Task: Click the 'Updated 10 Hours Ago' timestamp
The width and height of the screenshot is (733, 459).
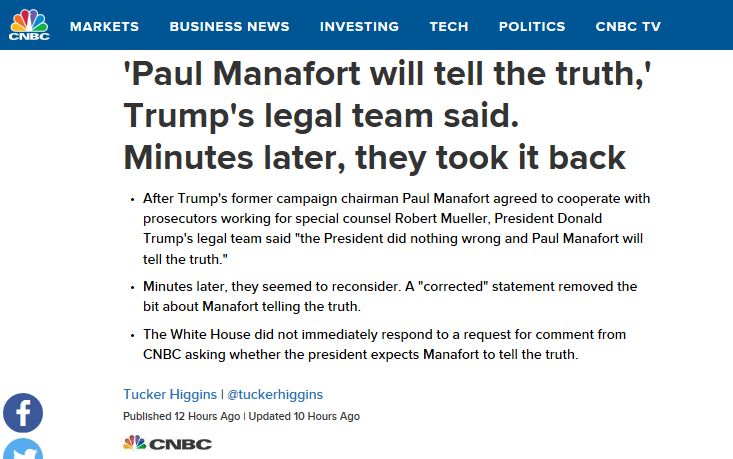Action: (x=304, y=416)
